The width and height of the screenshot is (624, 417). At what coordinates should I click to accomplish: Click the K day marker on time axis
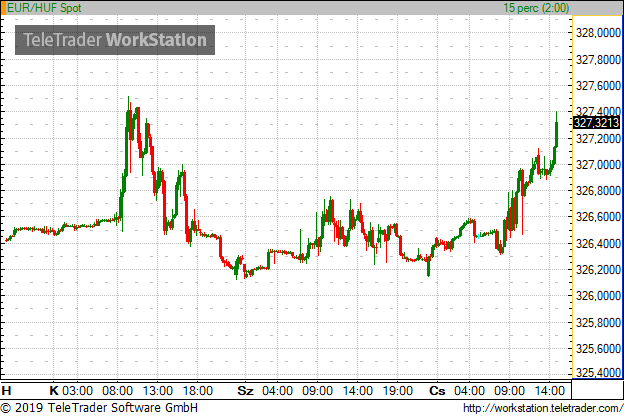pyautogui.click(x=54, y=391)
